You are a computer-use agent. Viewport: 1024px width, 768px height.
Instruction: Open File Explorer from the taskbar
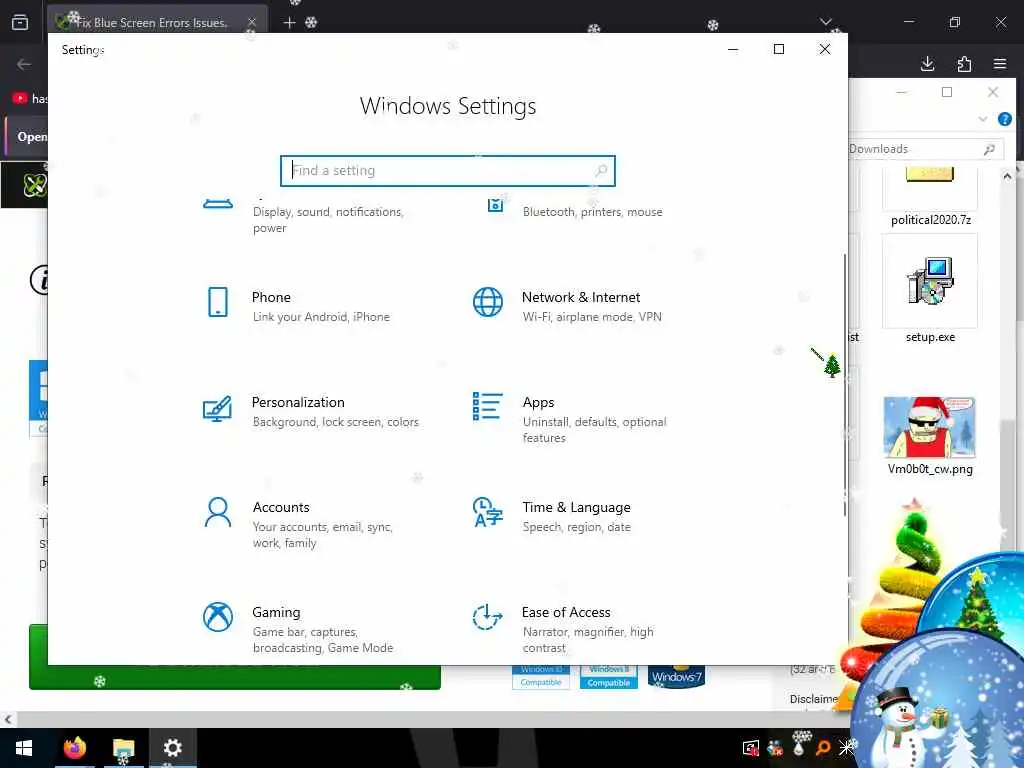123,748
